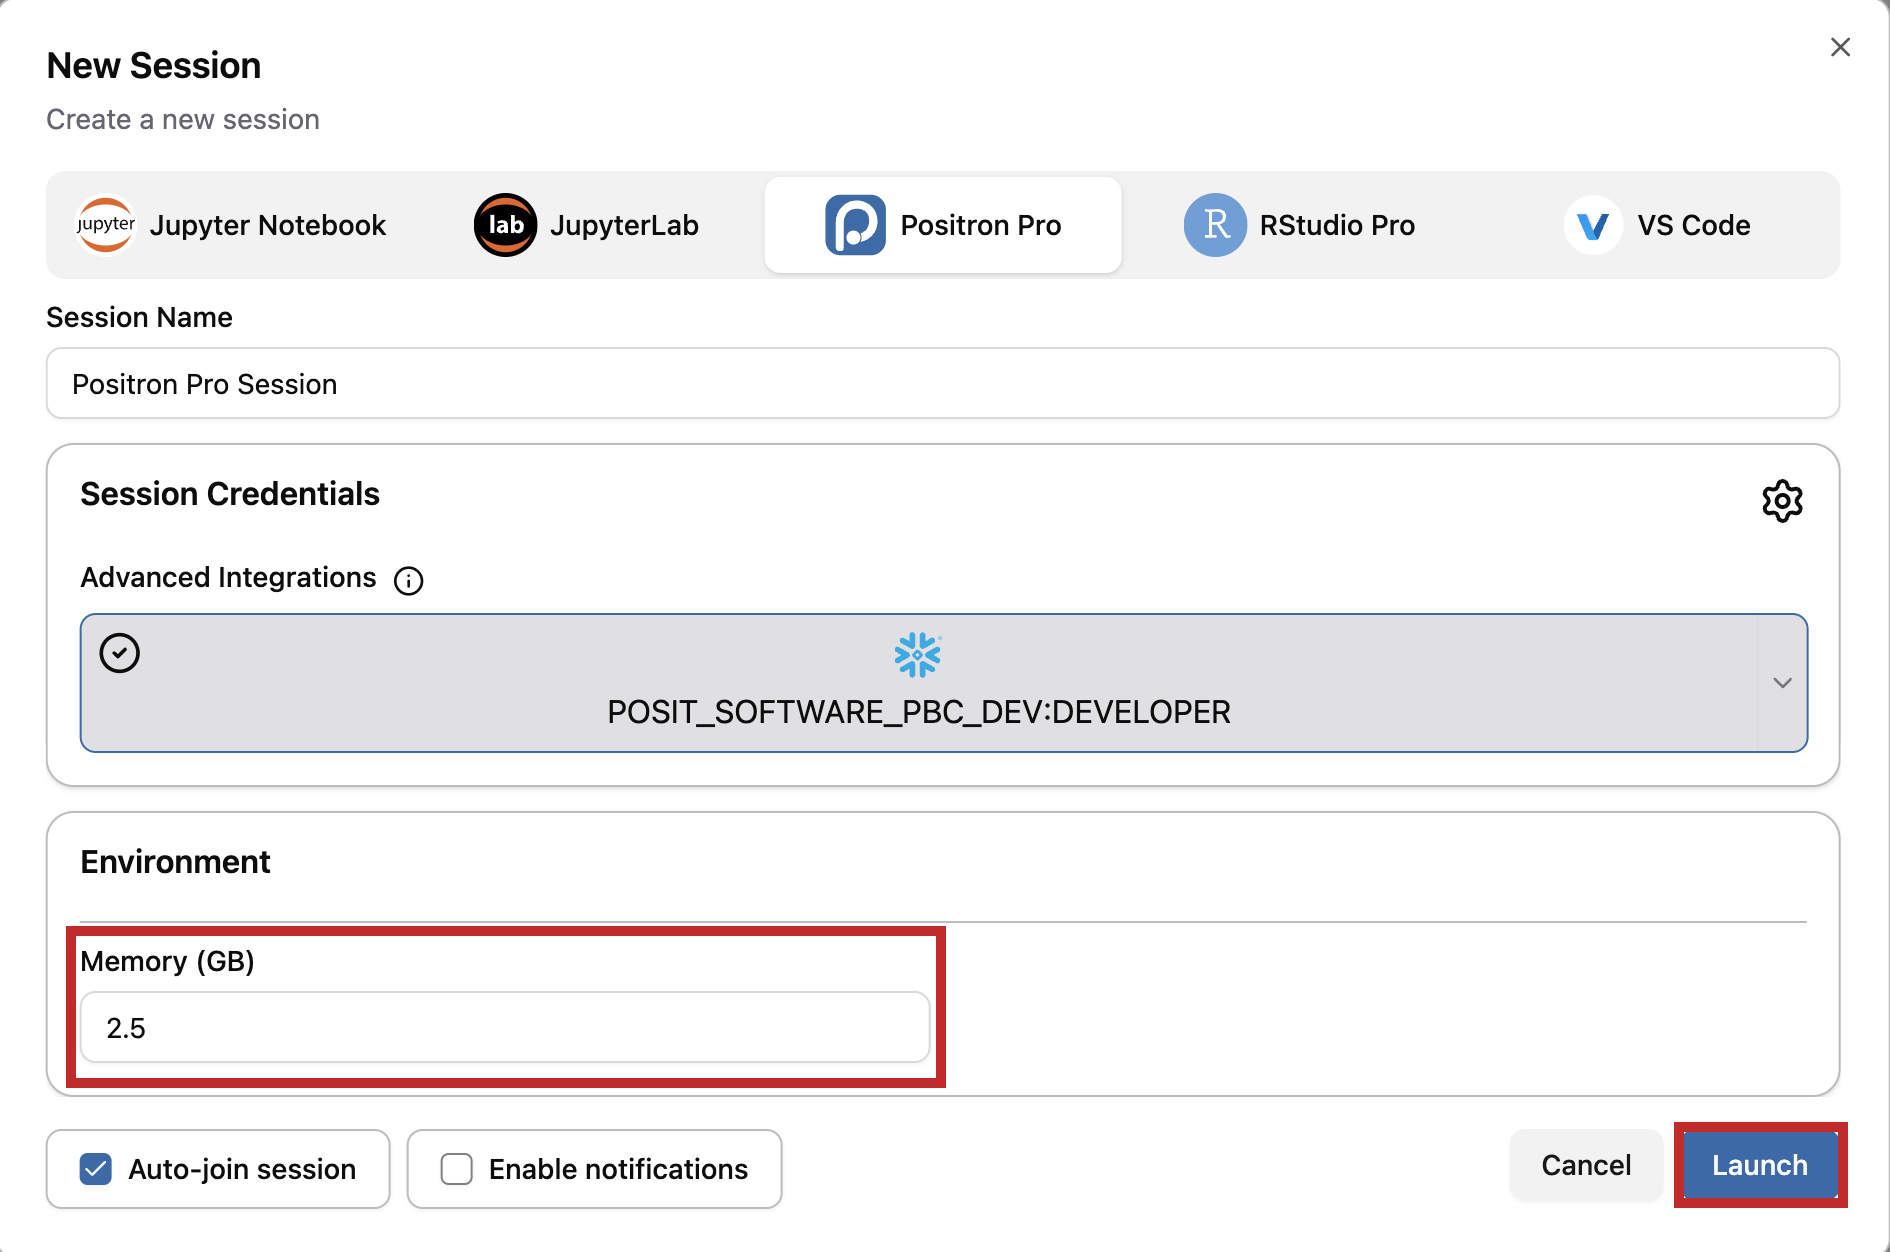
Task: Click the Snowflake integration logo
Action: 917,655
